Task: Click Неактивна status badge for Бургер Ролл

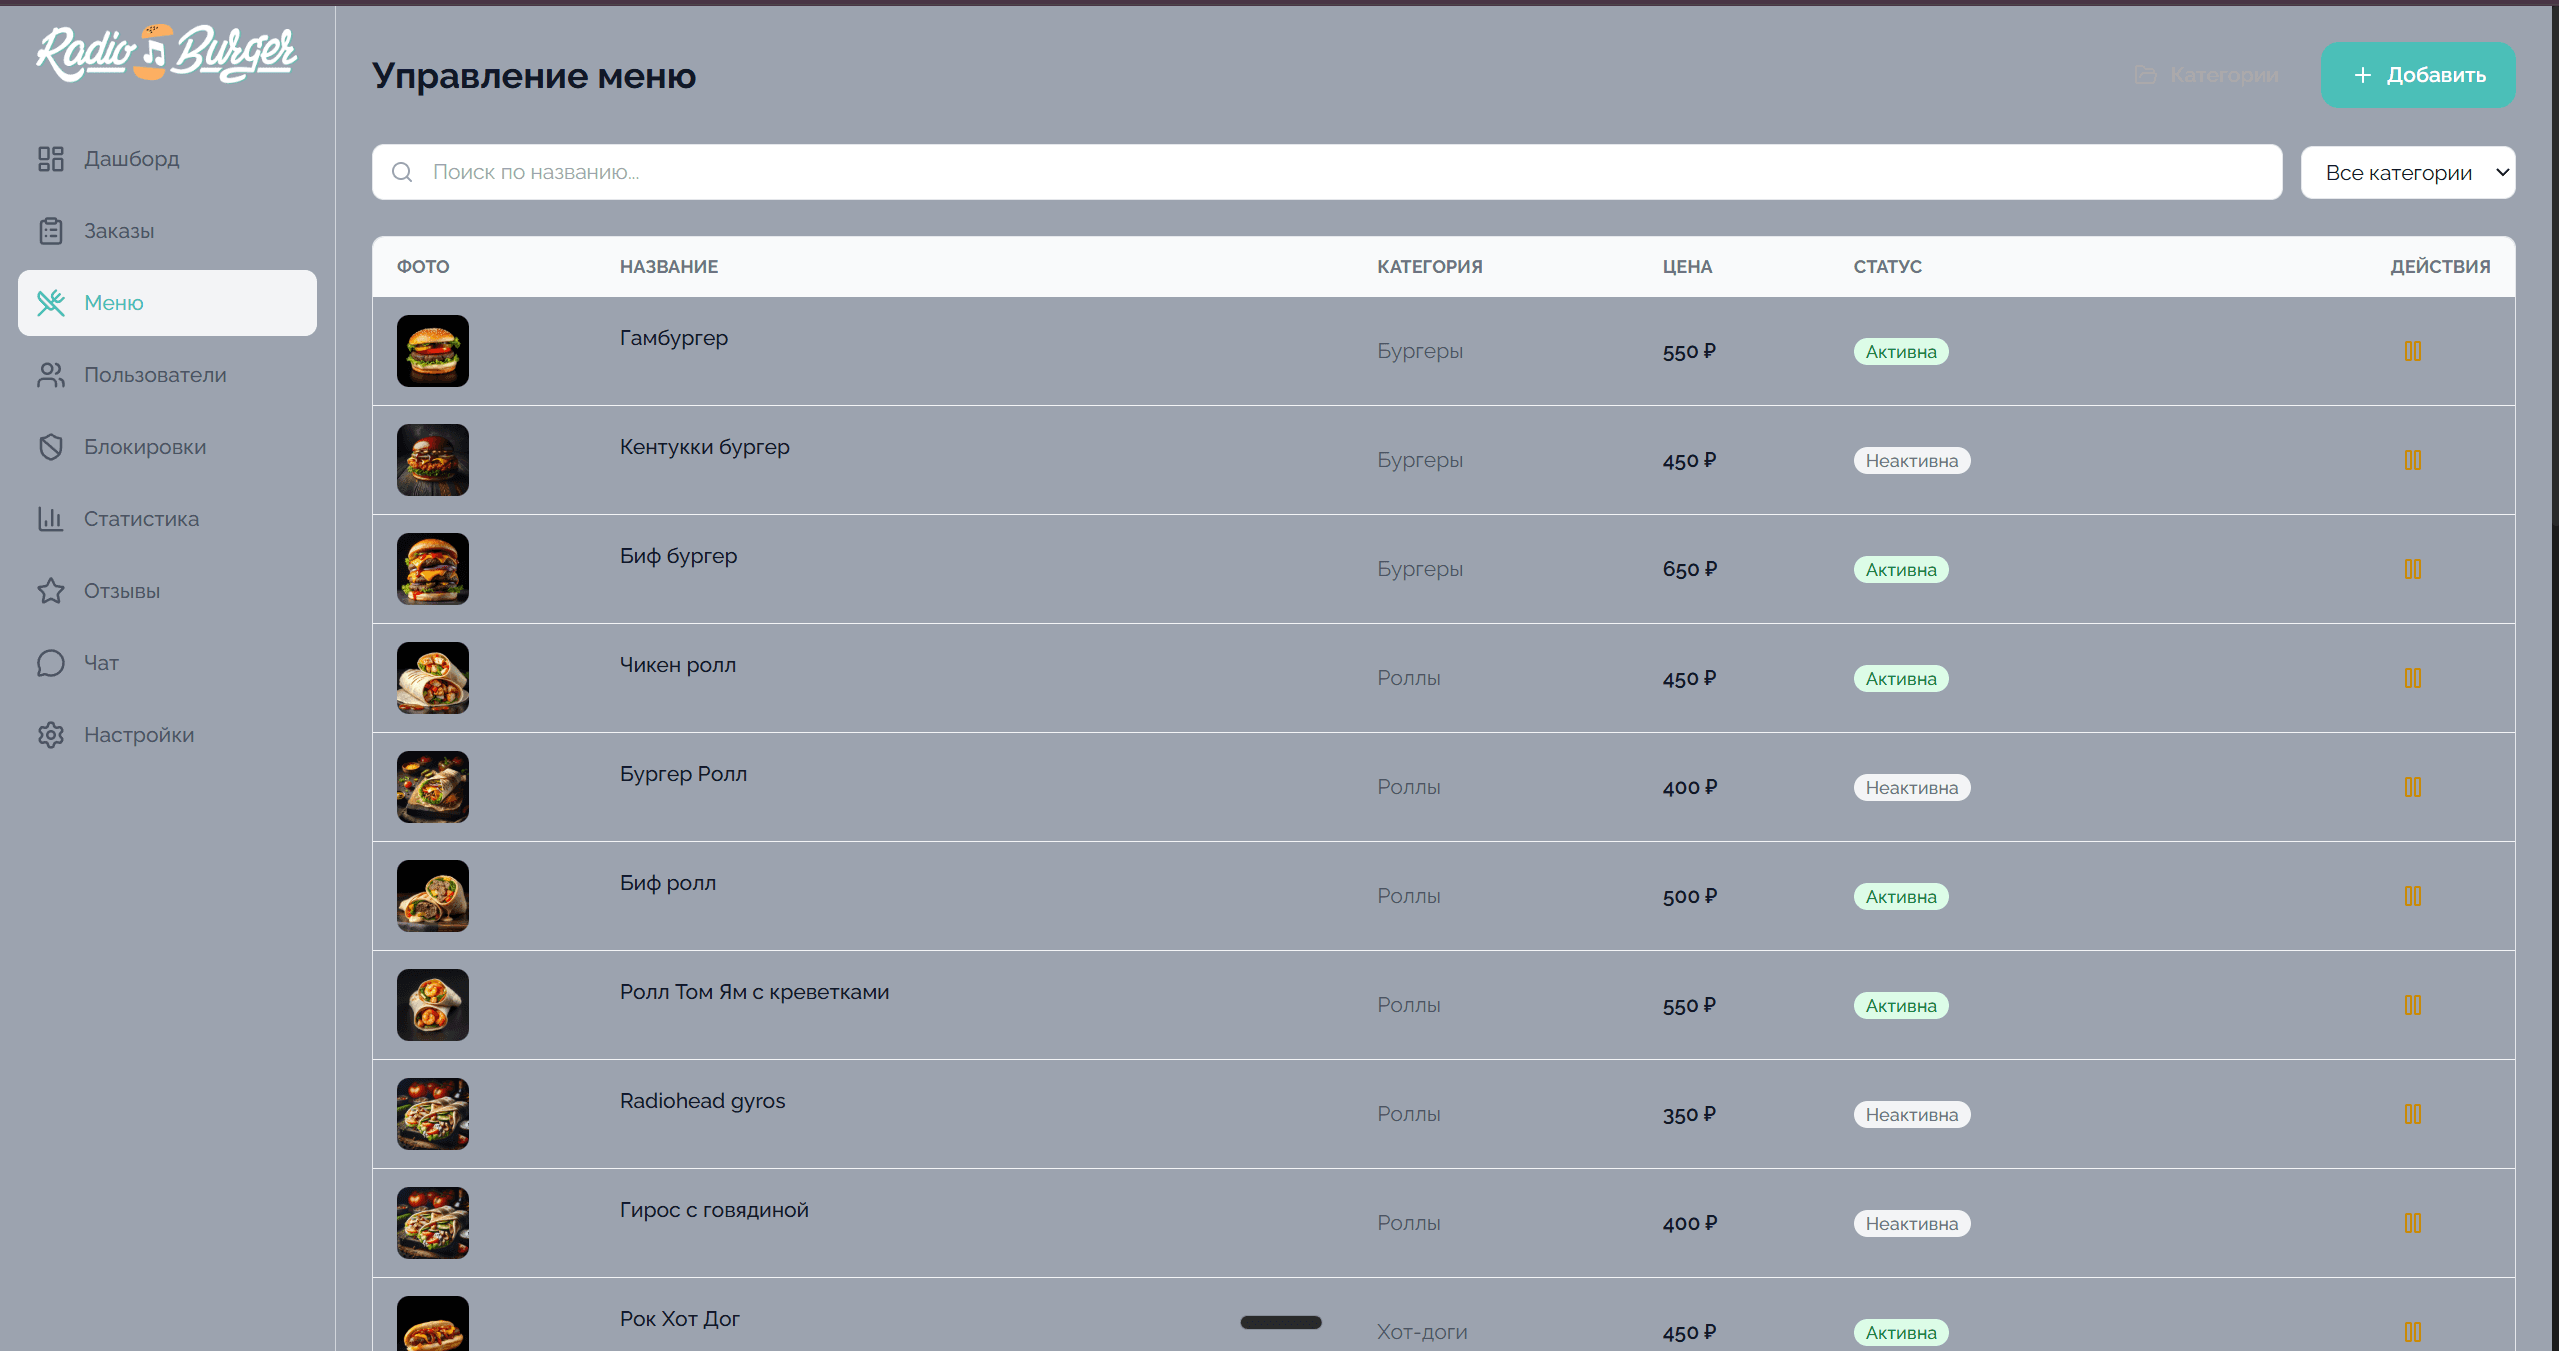Action: coord(1911,788)
